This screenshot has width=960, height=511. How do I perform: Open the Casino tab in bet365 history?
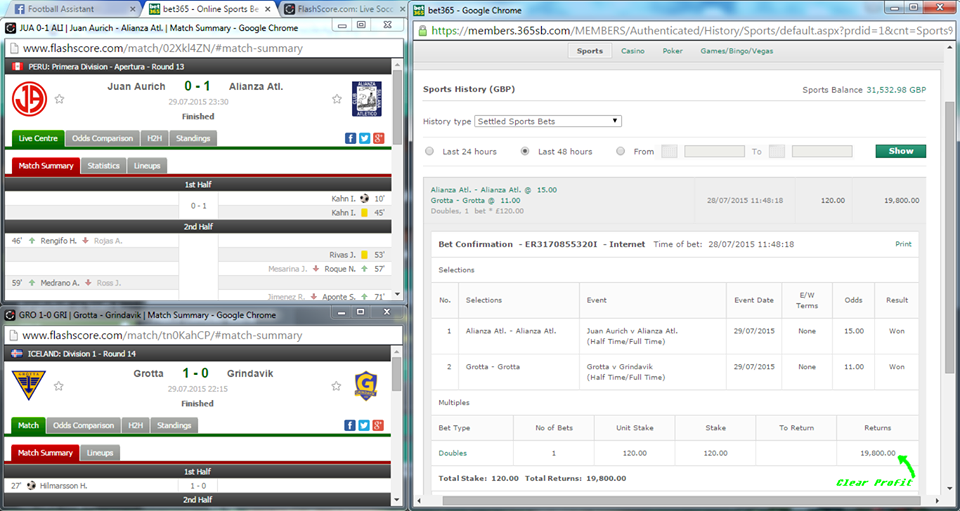coord(632,51)
